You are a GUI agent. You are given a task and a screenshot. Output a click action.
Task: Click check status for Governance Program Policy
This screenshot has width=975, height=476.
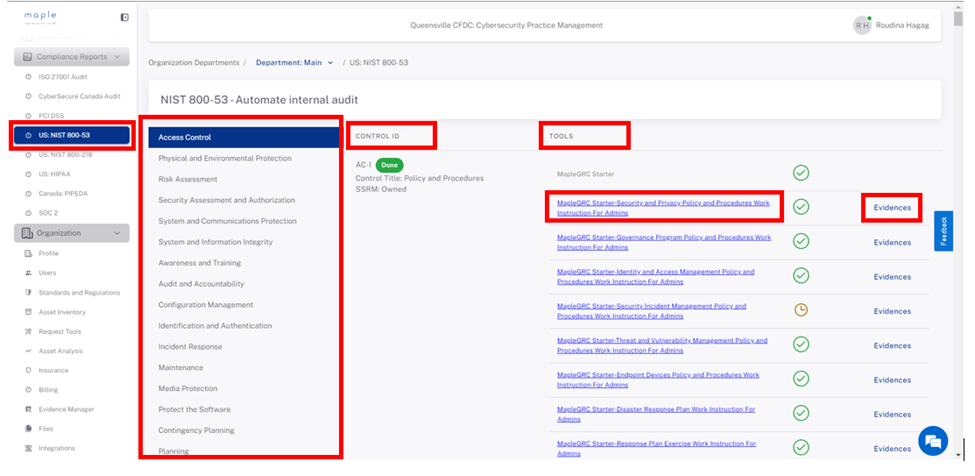coord(802,241)
